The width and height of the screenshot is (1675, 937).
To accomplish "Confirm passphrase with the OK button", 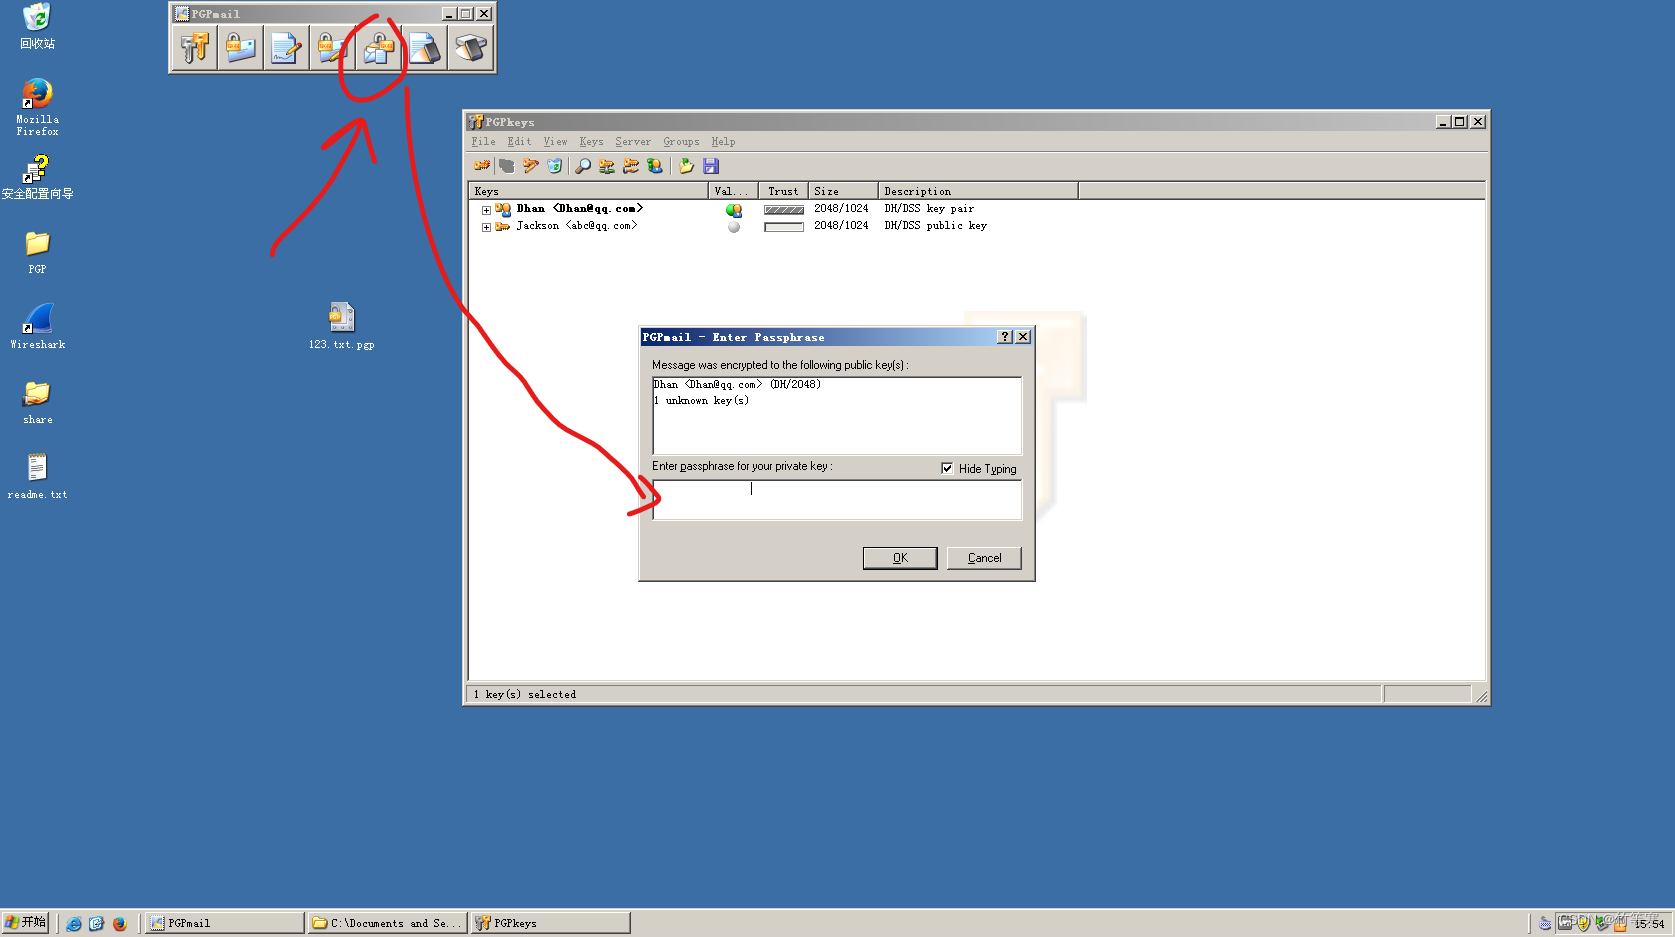I will [x=900, y=558].
